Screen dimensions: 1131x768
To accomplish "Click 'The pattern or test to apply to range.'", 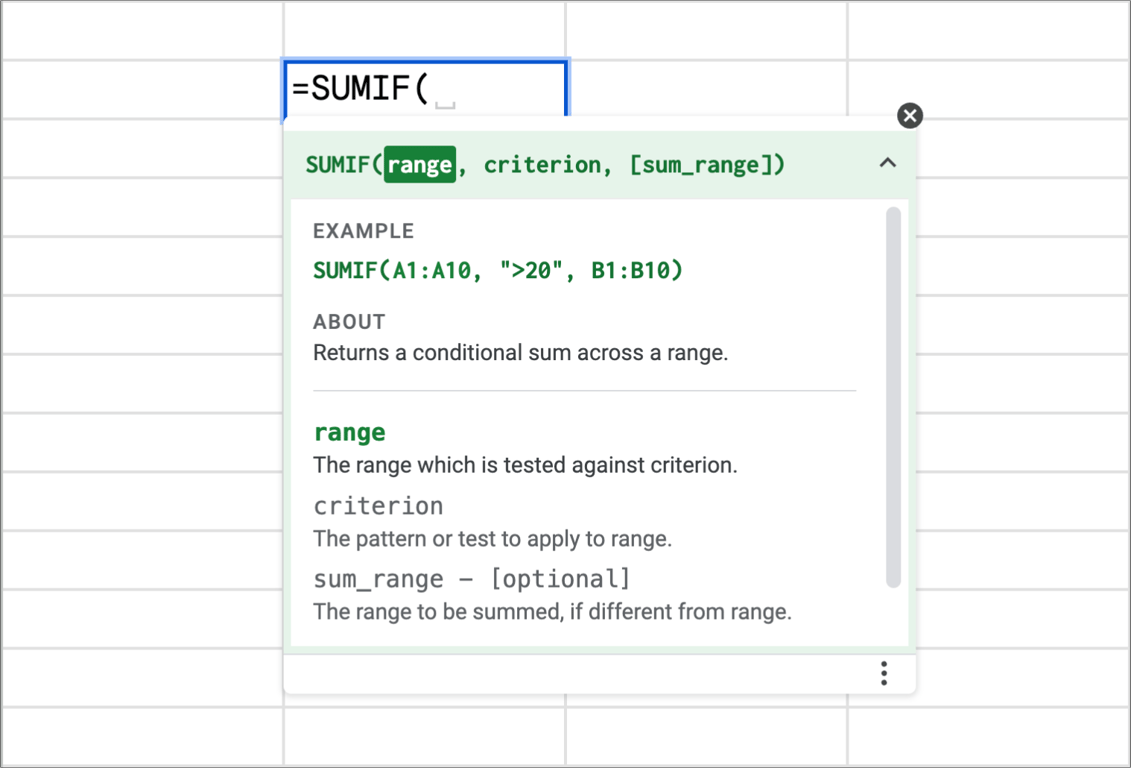I will pyautogui.click(x=492, y=539).
